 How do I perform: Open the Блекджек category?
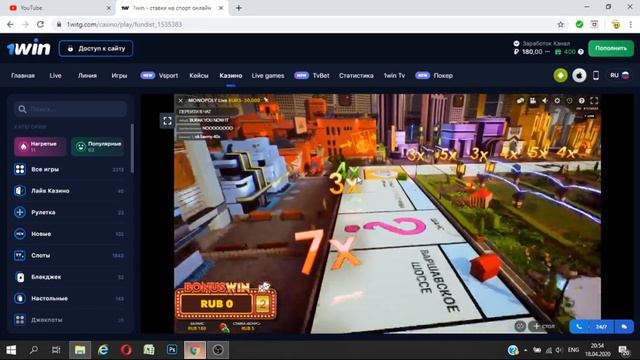69,277
